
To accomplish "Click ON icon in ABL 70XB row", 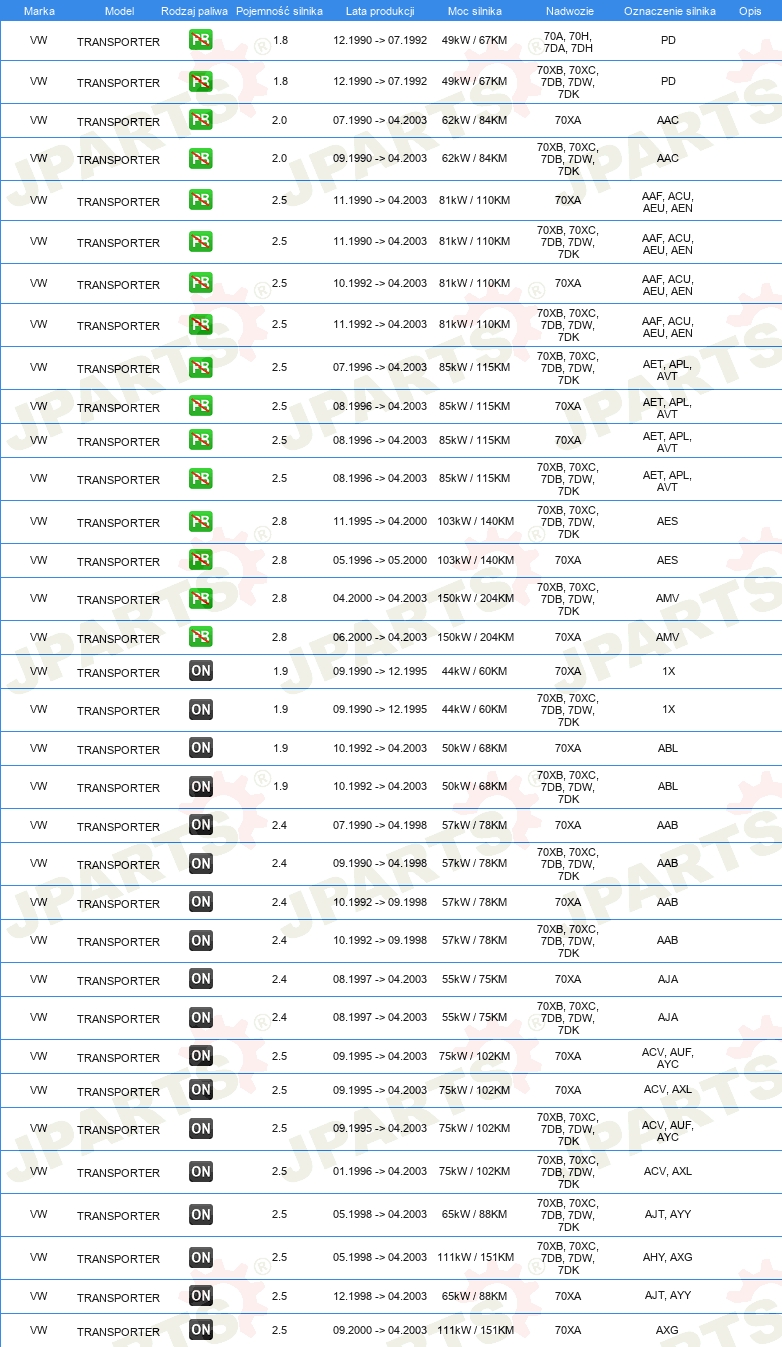I will pyautogui.click(x=201, y=786).
